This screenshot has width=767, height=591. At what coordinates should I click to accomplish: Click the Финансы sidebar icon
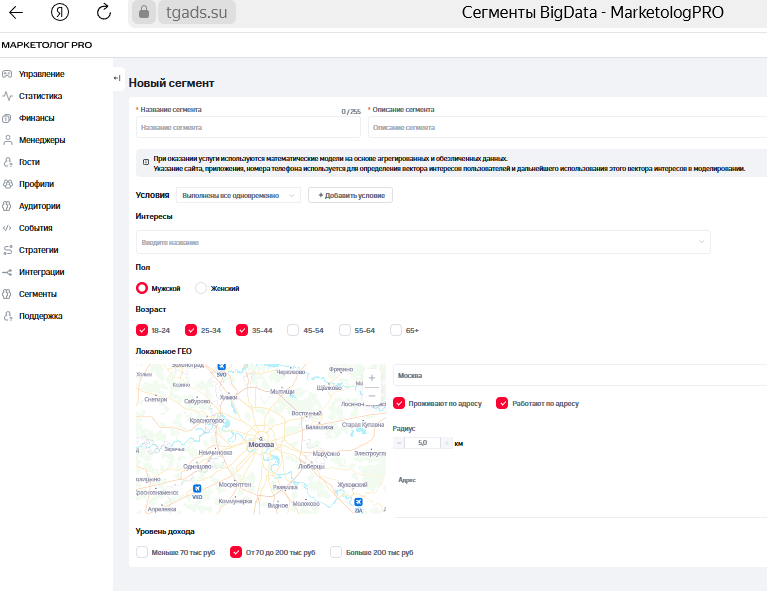pos(8,118)
